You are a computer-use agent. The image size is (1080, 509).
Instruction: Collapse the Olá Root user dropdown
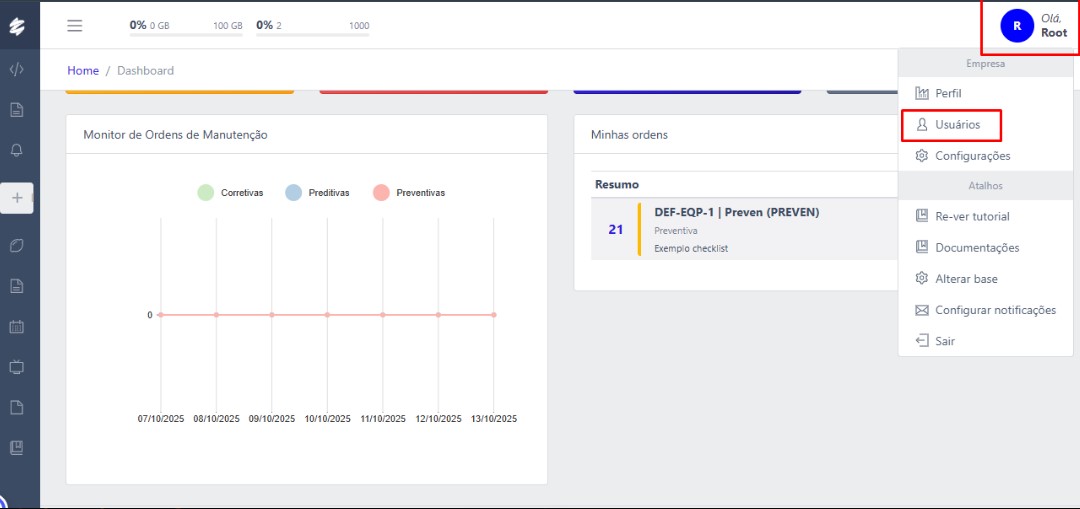point(1032,26)
